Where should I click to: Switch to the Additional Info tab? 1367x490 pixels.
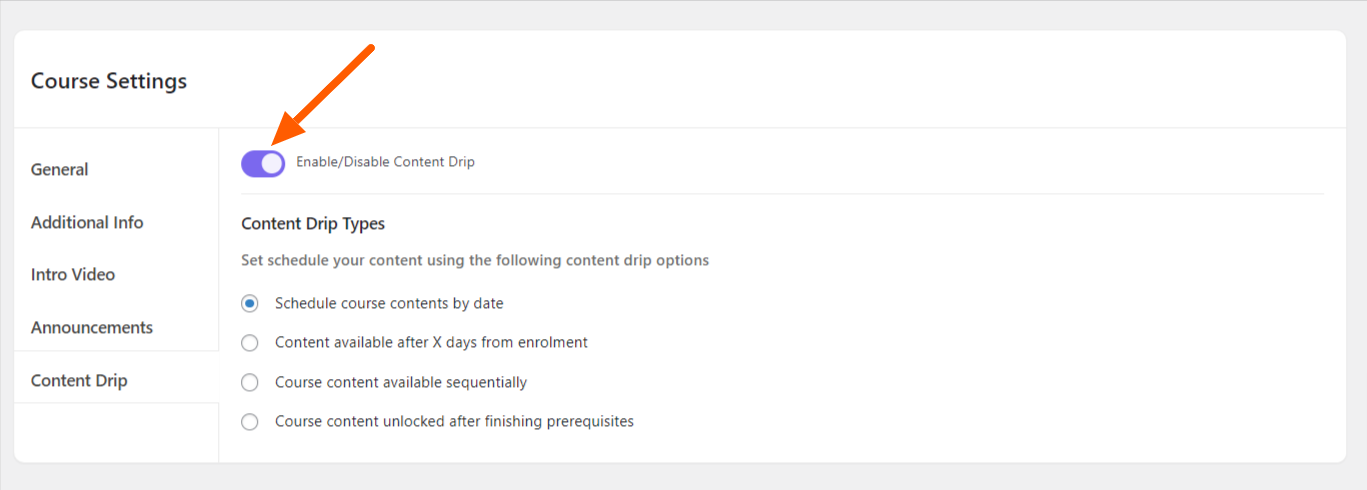pyautogui.click(x=87, y=223)
